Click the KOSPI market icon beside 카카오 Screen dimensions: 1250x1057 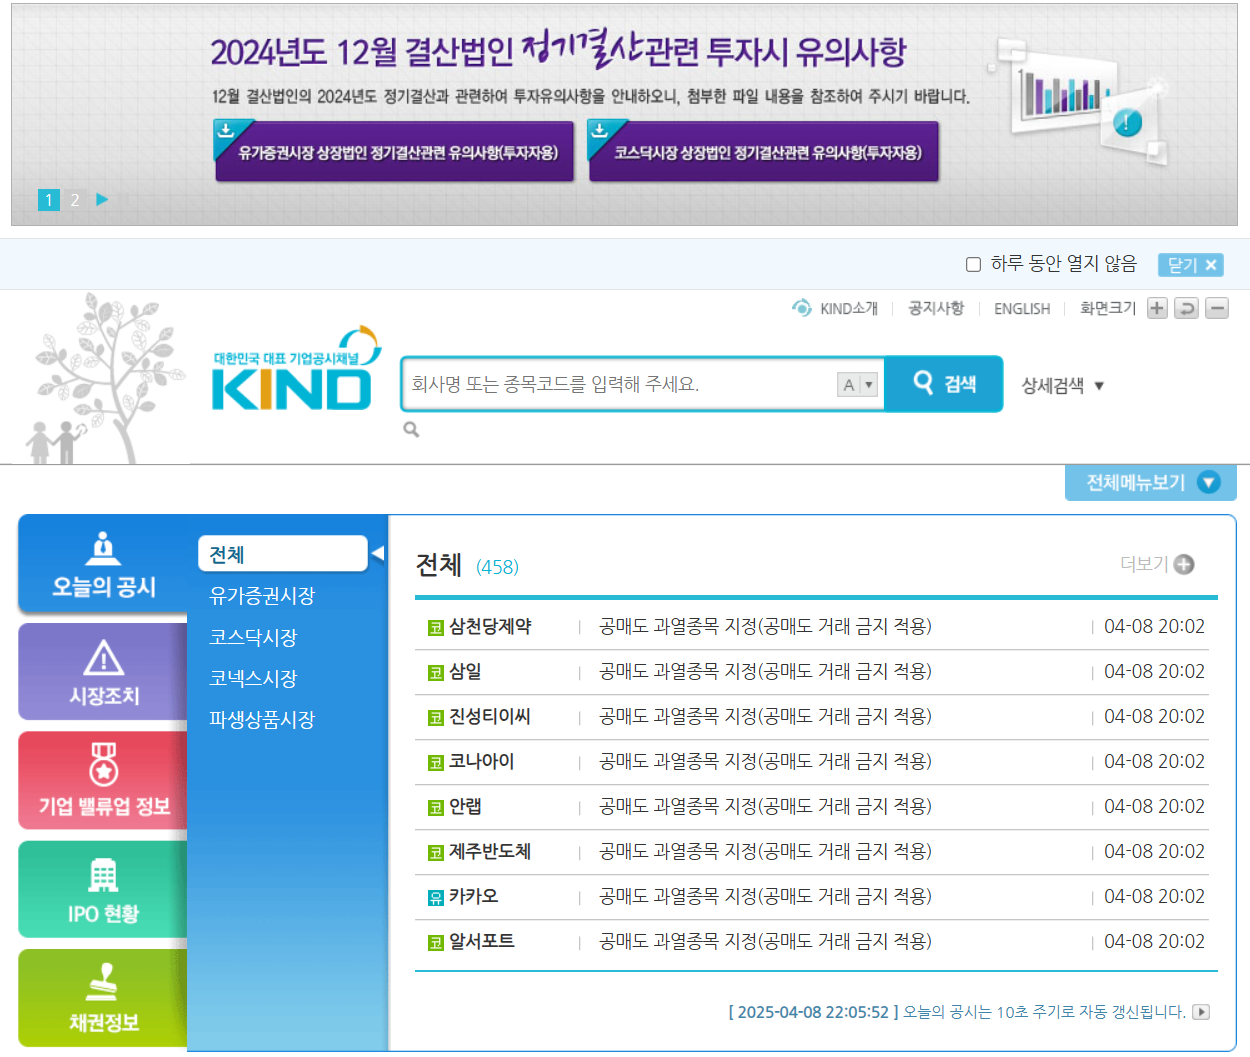(435, 898)
